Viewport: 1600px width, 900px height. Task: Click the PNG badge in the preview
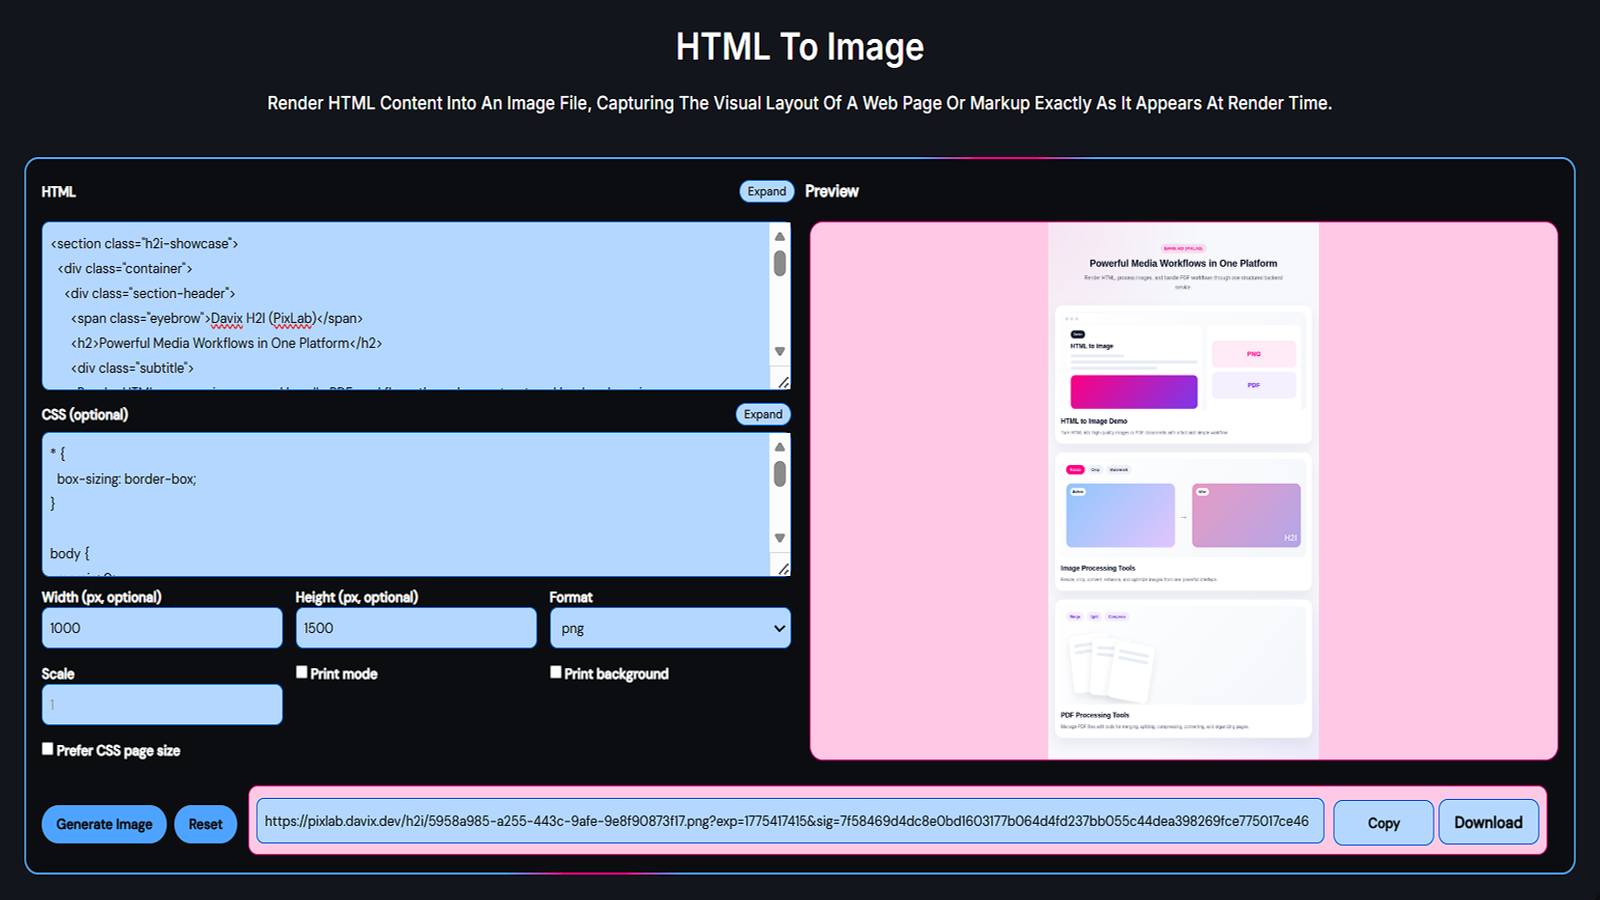[x=1253, y=354]
